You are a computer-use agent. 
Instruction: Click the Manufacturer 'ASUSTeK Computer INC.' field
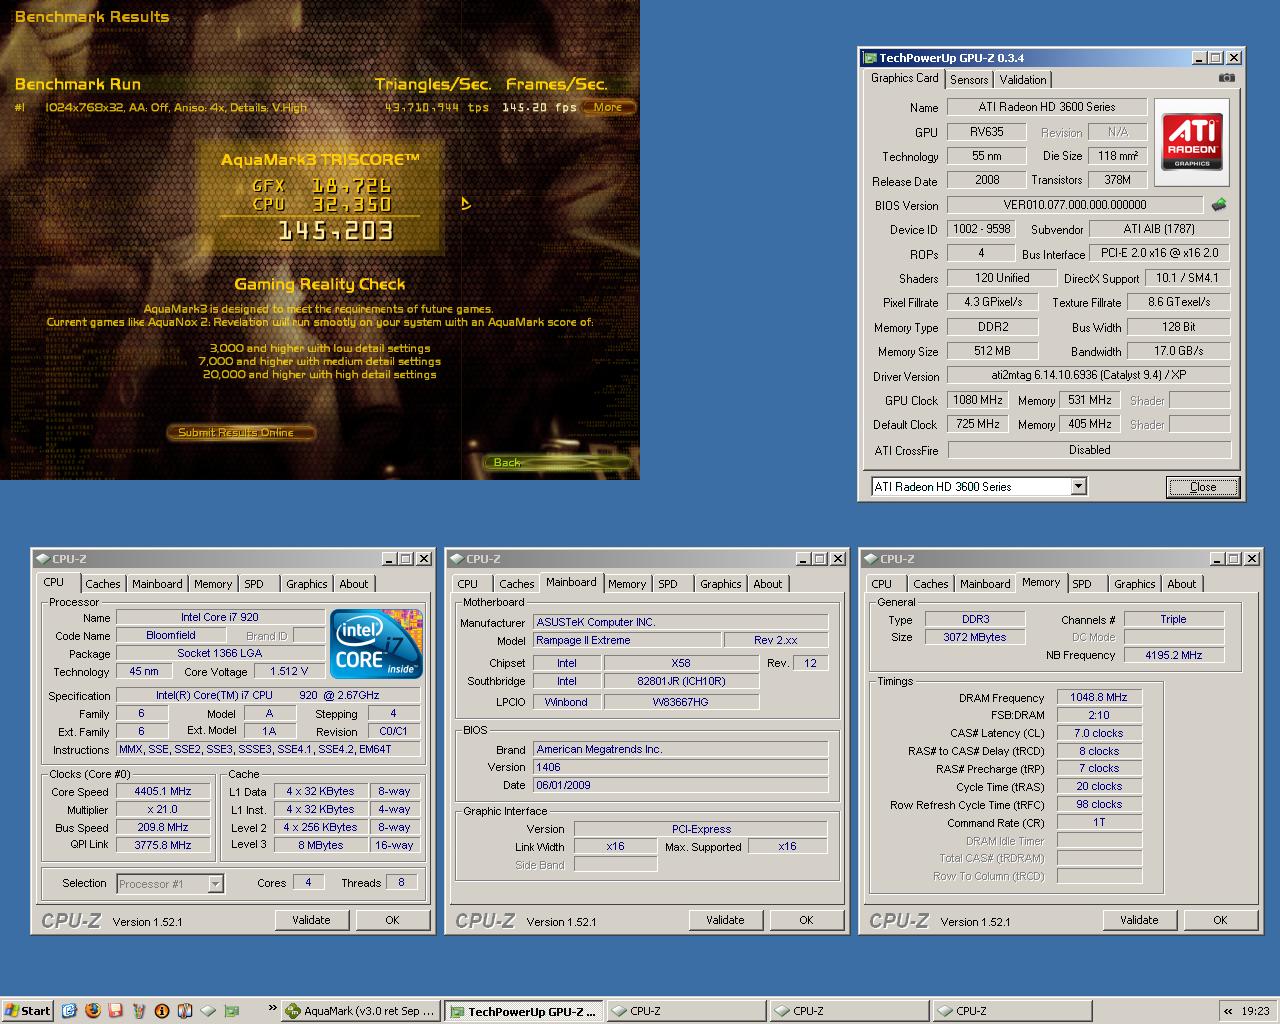click(x=681, y=622)
